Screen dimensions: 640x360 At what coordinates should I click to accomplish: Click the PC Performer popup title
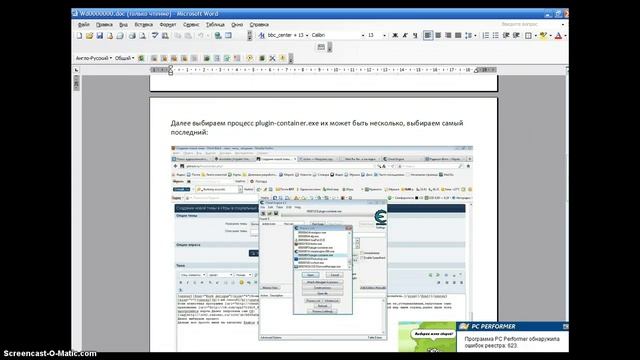pos(493,326)
